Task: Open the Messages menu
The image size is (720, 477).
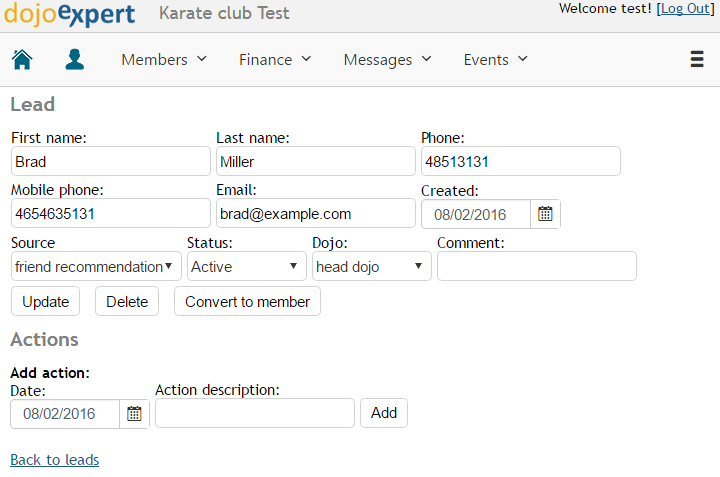Action: tap(388, 60)
